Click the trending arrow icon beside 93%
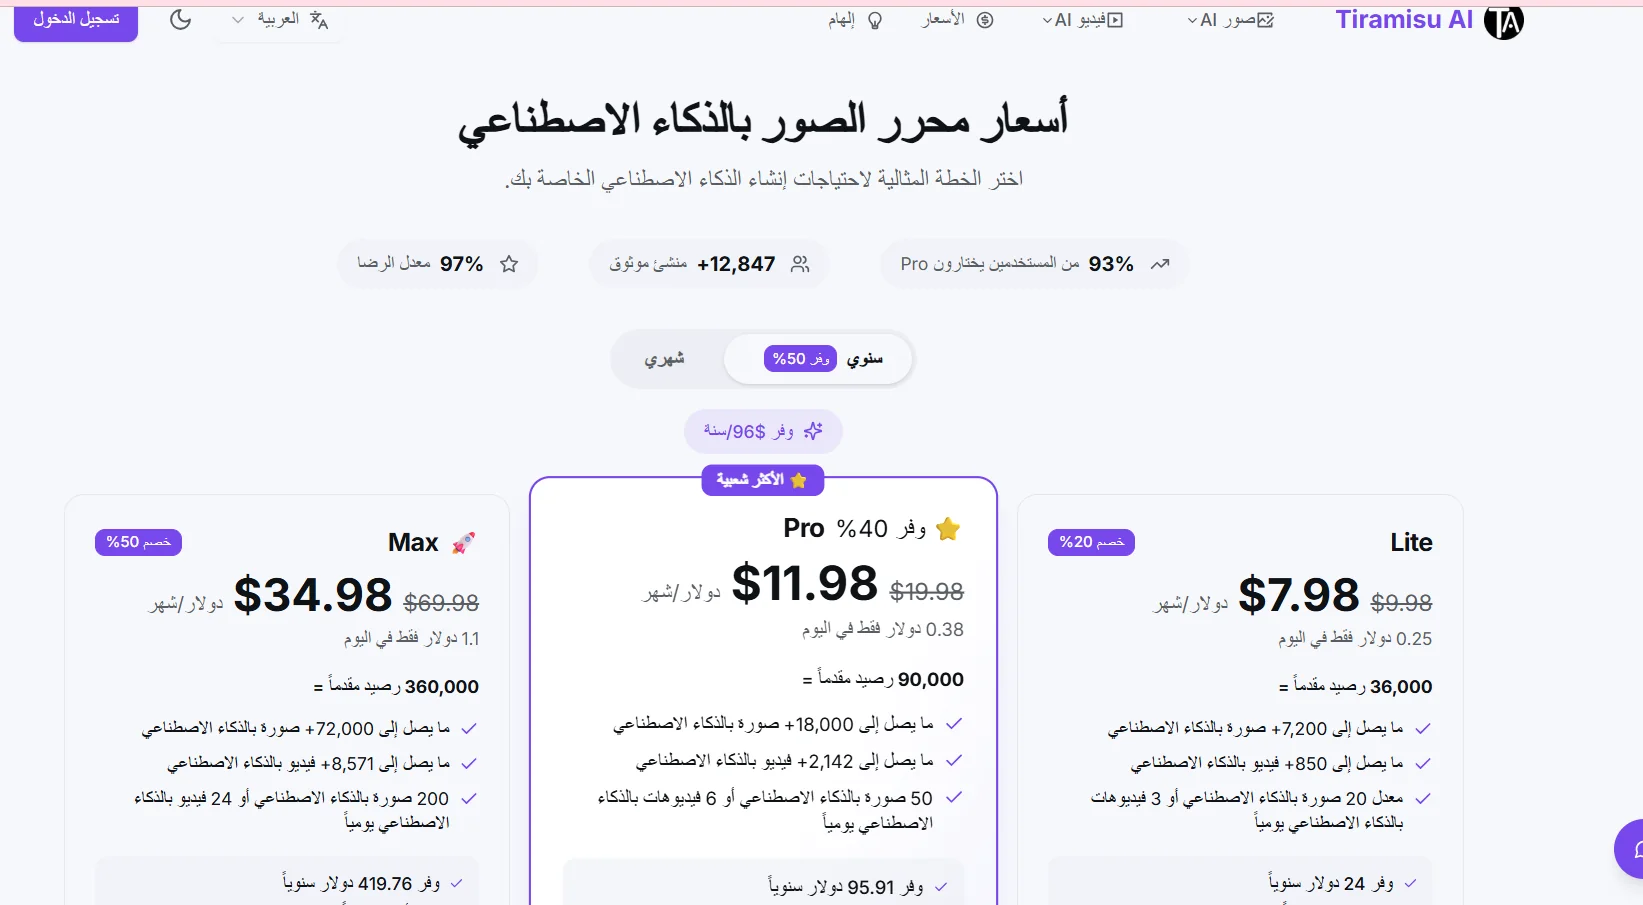1643x905 pixels. (1160, 264)
